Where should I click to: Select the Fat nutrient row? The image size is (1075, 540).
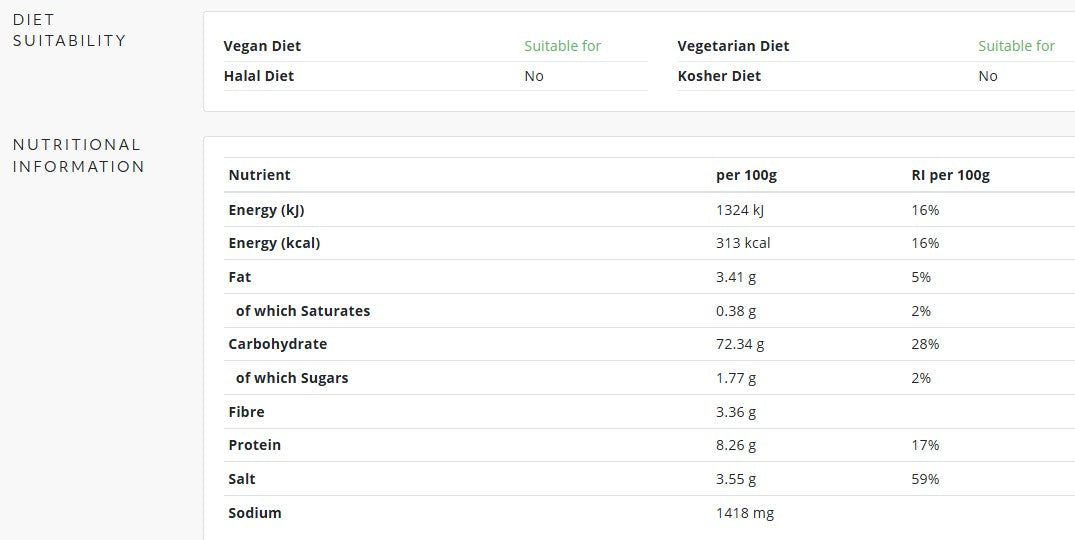coord(649,277)
